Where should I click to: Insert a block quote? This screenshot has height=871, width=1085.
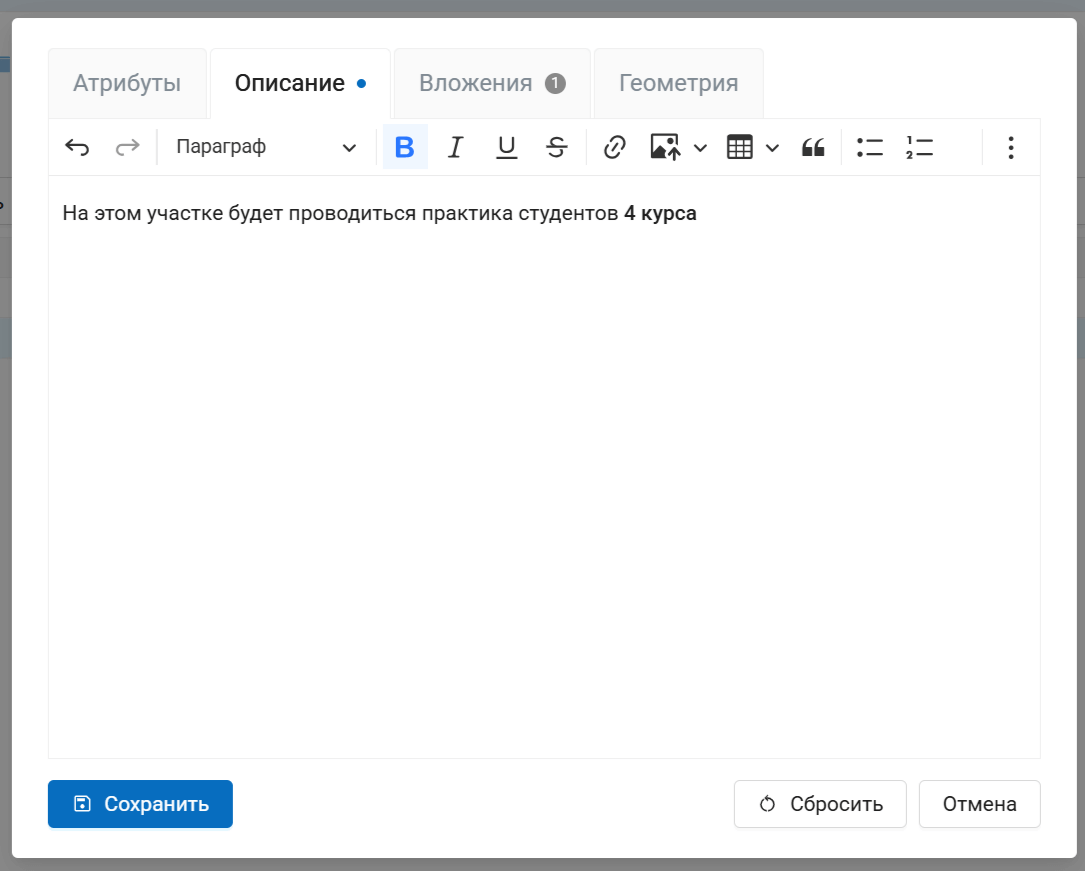coord(813,148)
